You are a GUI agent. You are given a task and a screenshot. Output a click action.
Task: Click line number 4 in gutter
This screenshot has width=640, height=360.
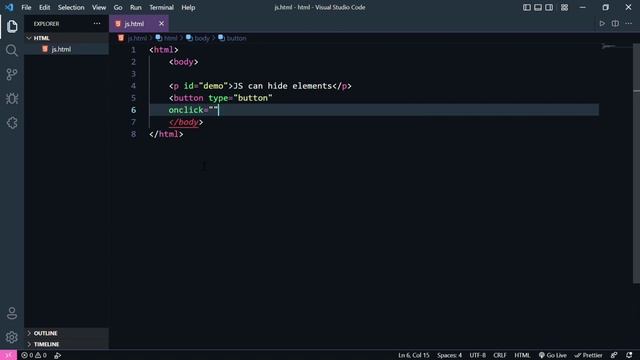(x=133, y=86)
